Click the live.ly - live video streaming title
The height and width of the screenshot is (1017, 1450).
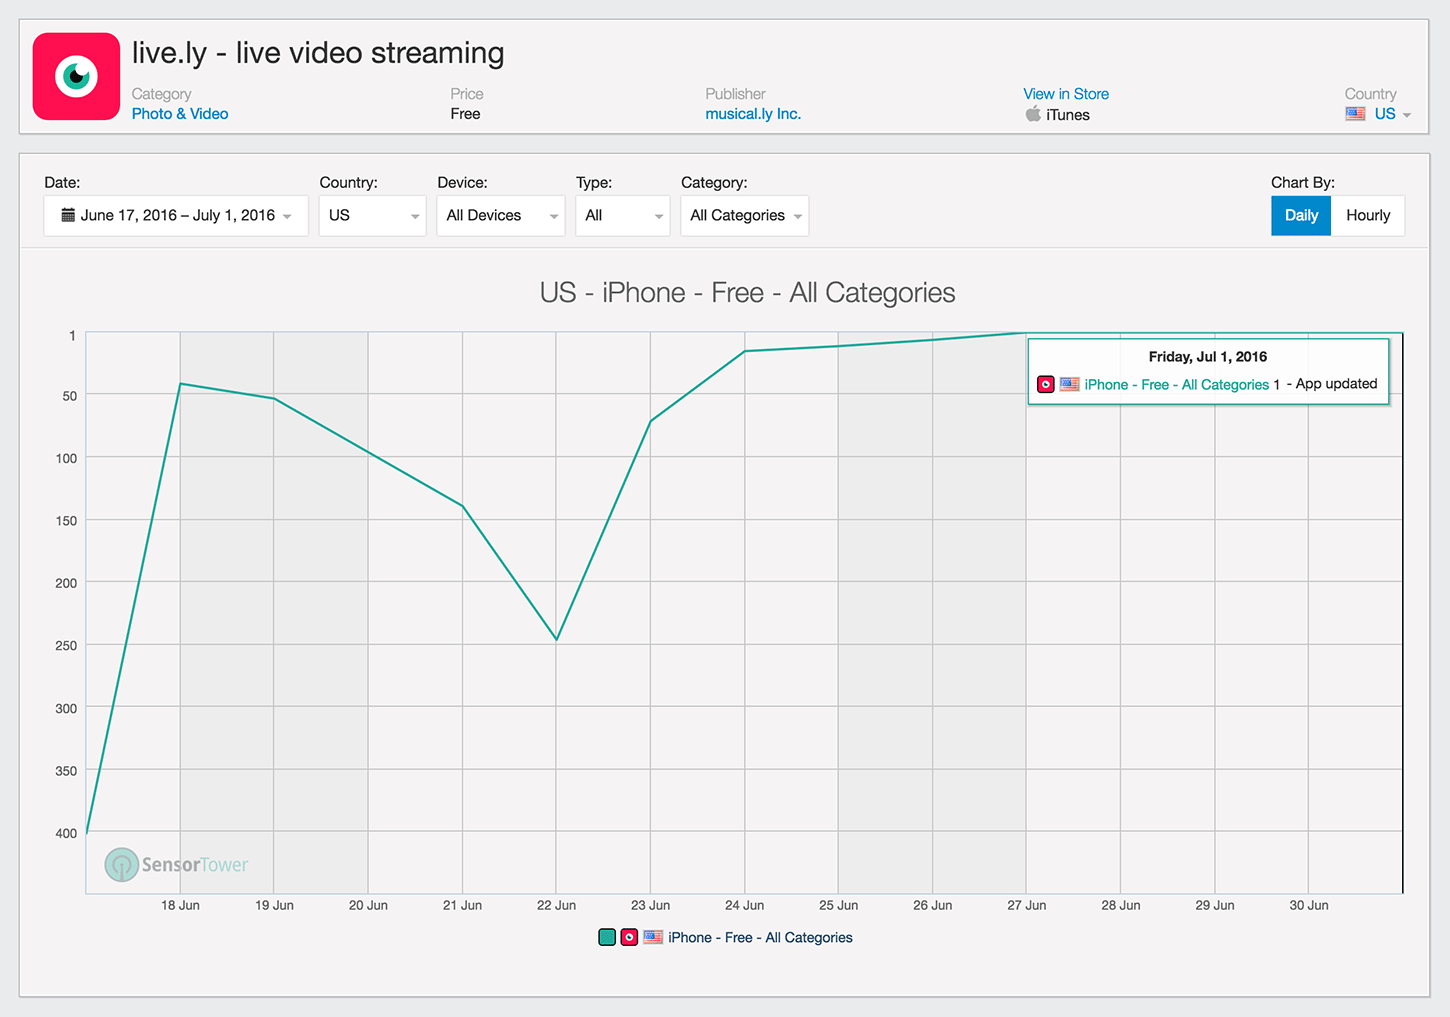(318, 53)
